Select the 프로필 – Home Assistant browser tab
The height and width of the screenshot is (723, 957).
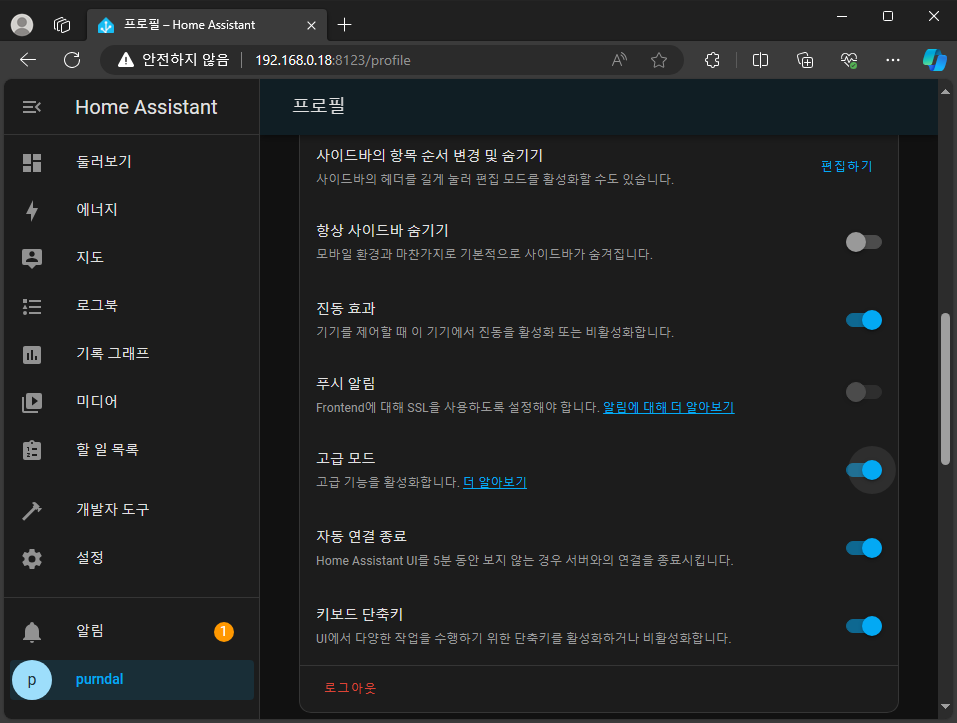[x=207, y=25]
